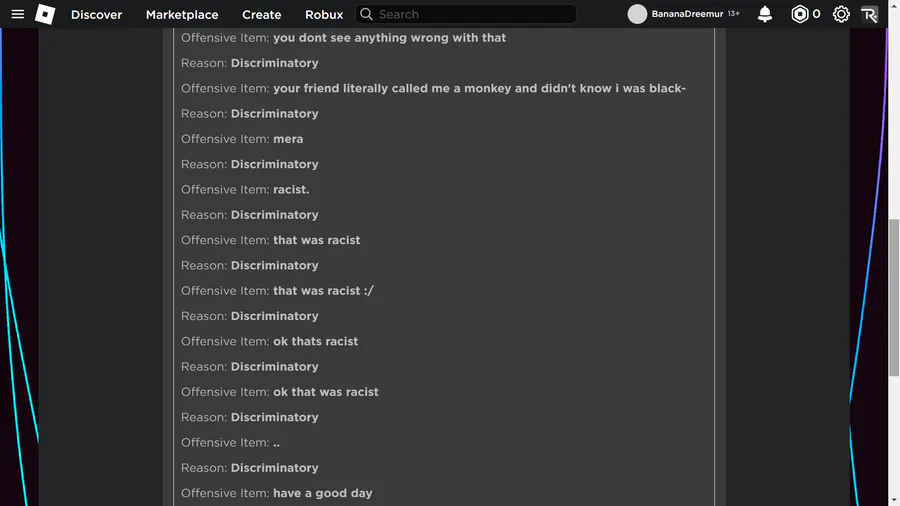Click the Roblox logo home icon
Image resolution: width=900 pixels, height=506 pixels.
pos(45,14)
